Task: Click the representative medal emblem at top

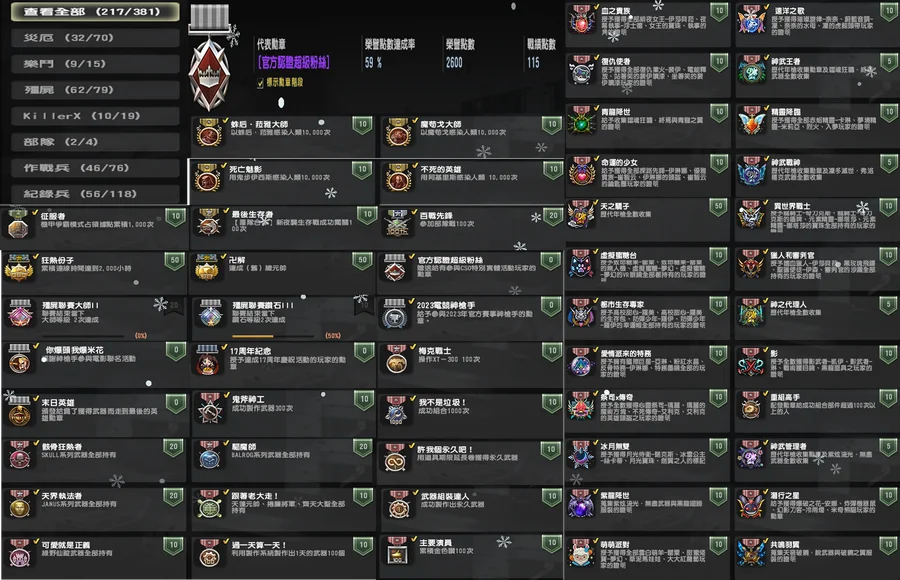Action: tap(210, 59)
